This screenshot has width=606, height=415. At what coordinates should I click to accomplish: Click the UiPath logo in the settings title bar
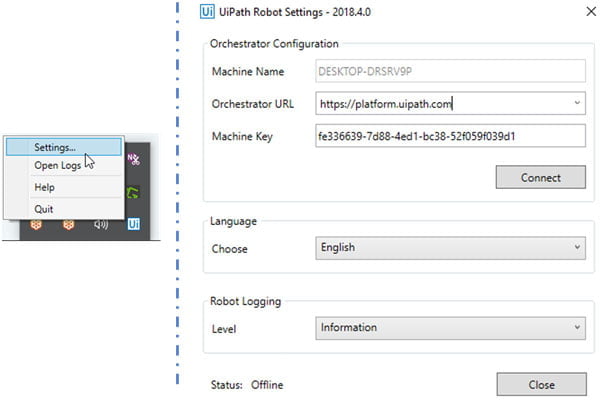click(x=207, y=12)
